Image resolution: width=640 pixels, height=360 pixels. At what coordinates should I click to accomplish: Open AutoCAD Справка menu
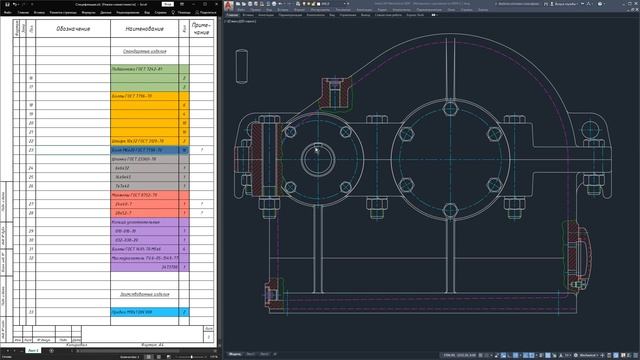pyautogui.click(x=467, y=9)
